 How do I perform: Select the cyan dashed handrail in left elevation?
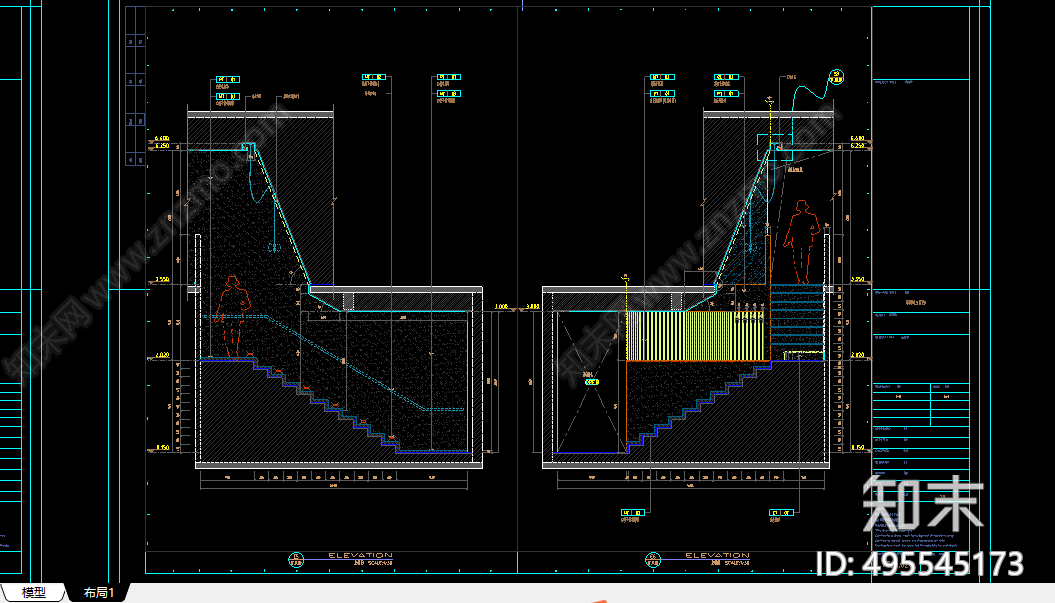[x=334, y=361]
